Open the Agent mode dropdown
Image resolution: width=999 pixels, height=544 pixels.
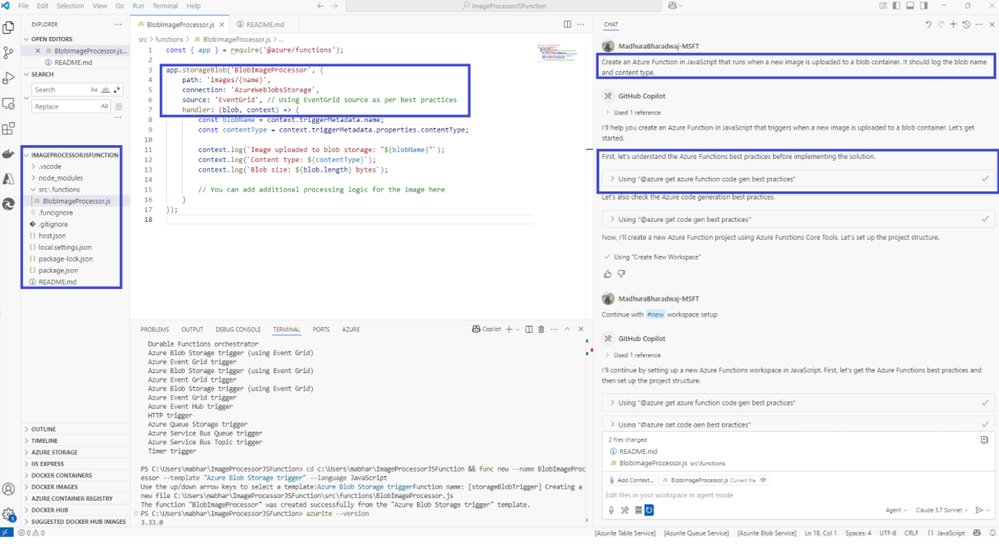click(894, 510)
